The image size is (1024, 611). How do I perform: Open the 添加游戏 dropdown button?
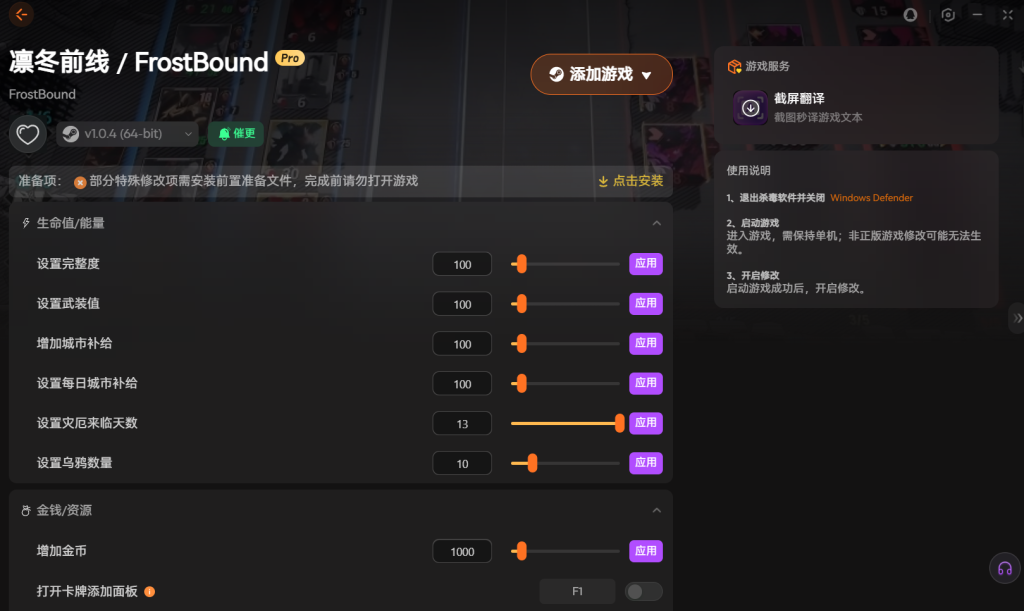point(601,74)
